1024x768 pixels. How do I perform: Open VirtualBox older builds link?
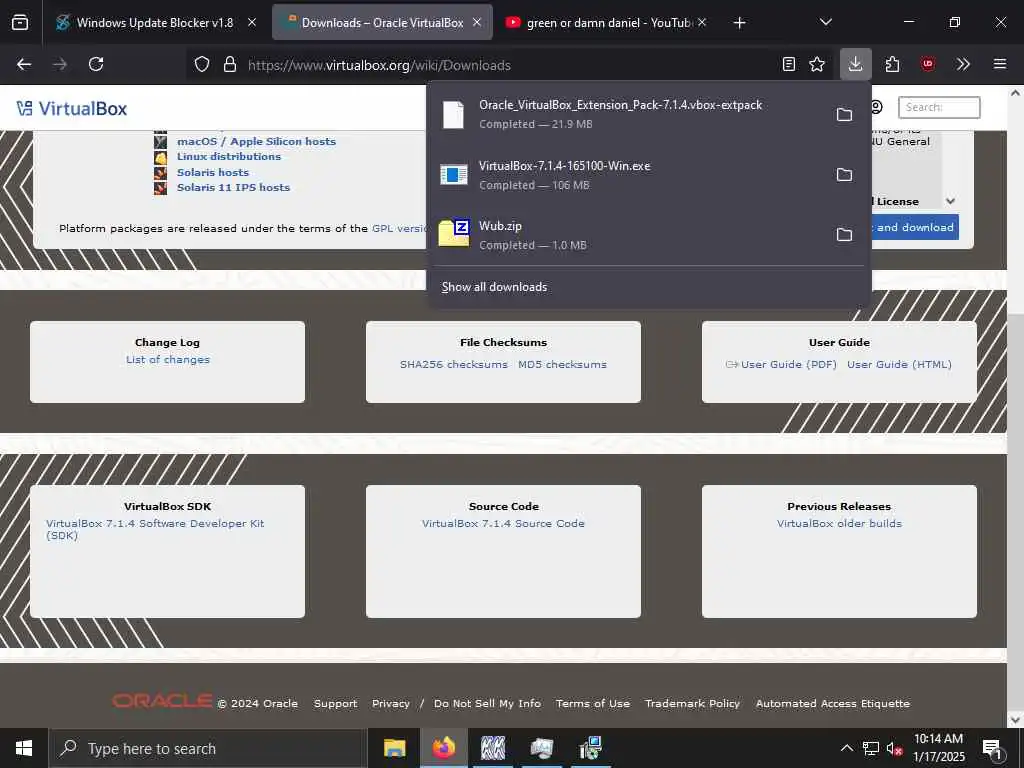coord(839,524)
